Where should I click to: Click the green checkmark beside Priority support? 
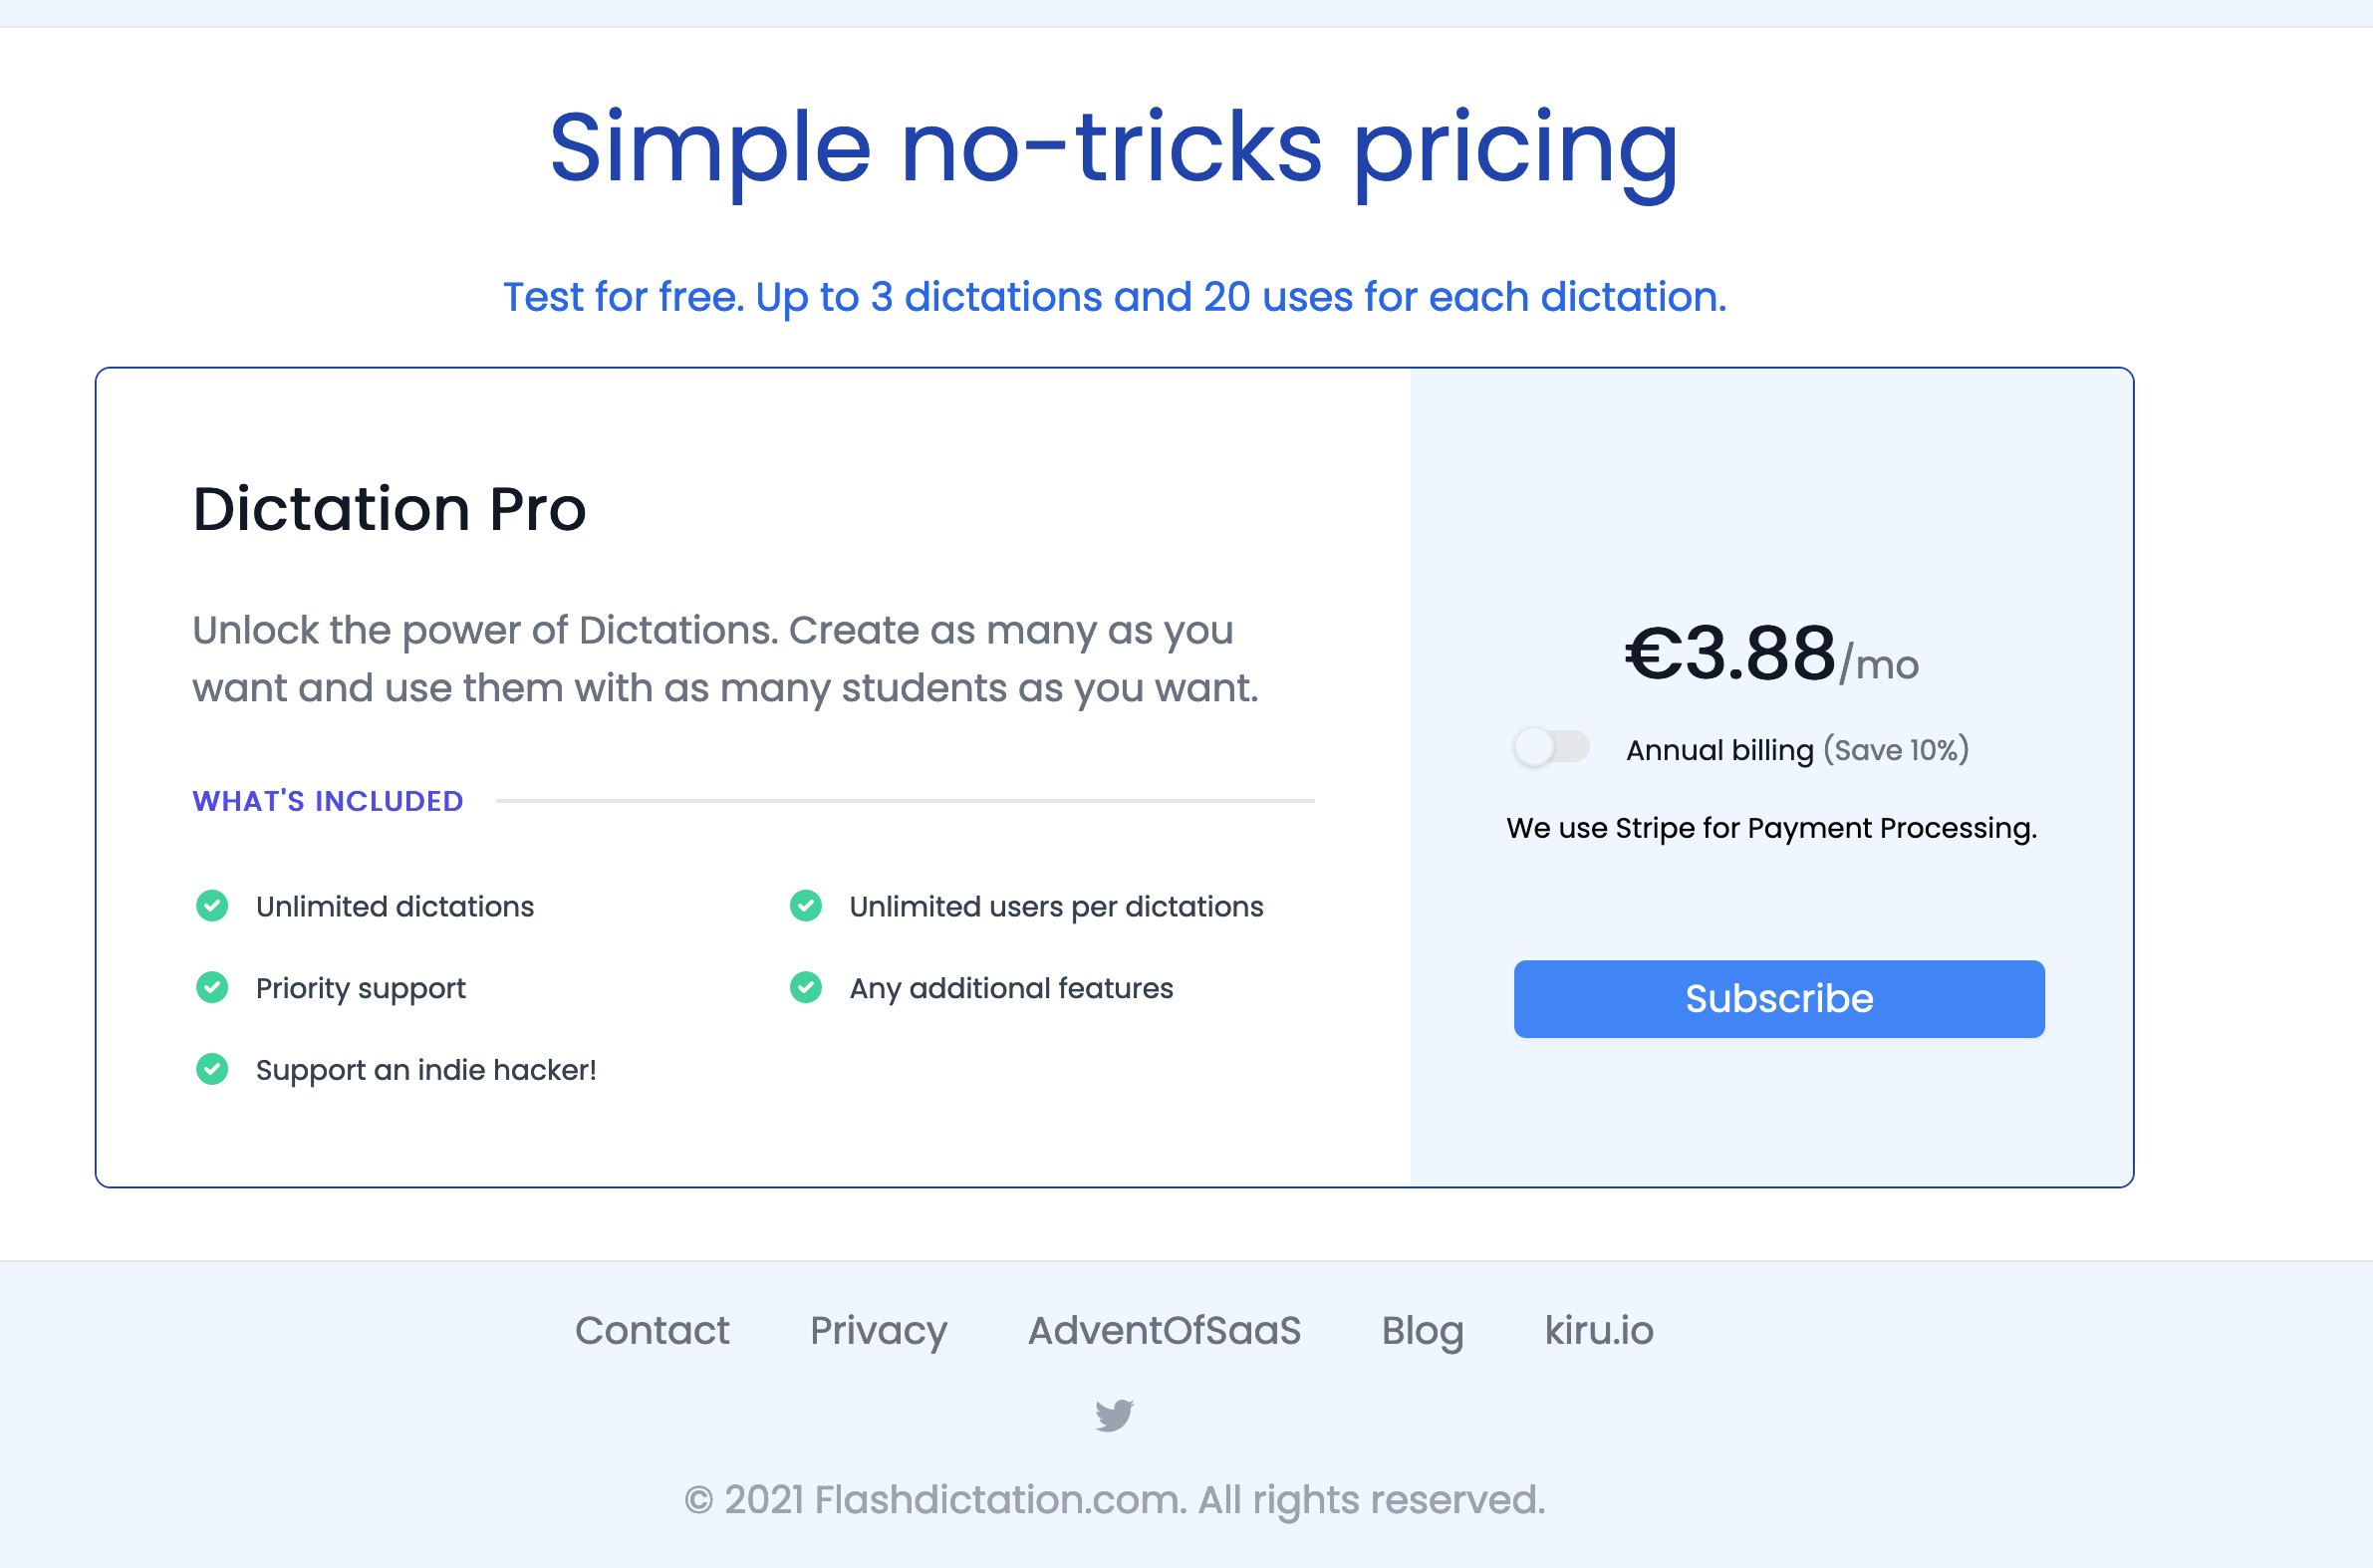point(211,988)
